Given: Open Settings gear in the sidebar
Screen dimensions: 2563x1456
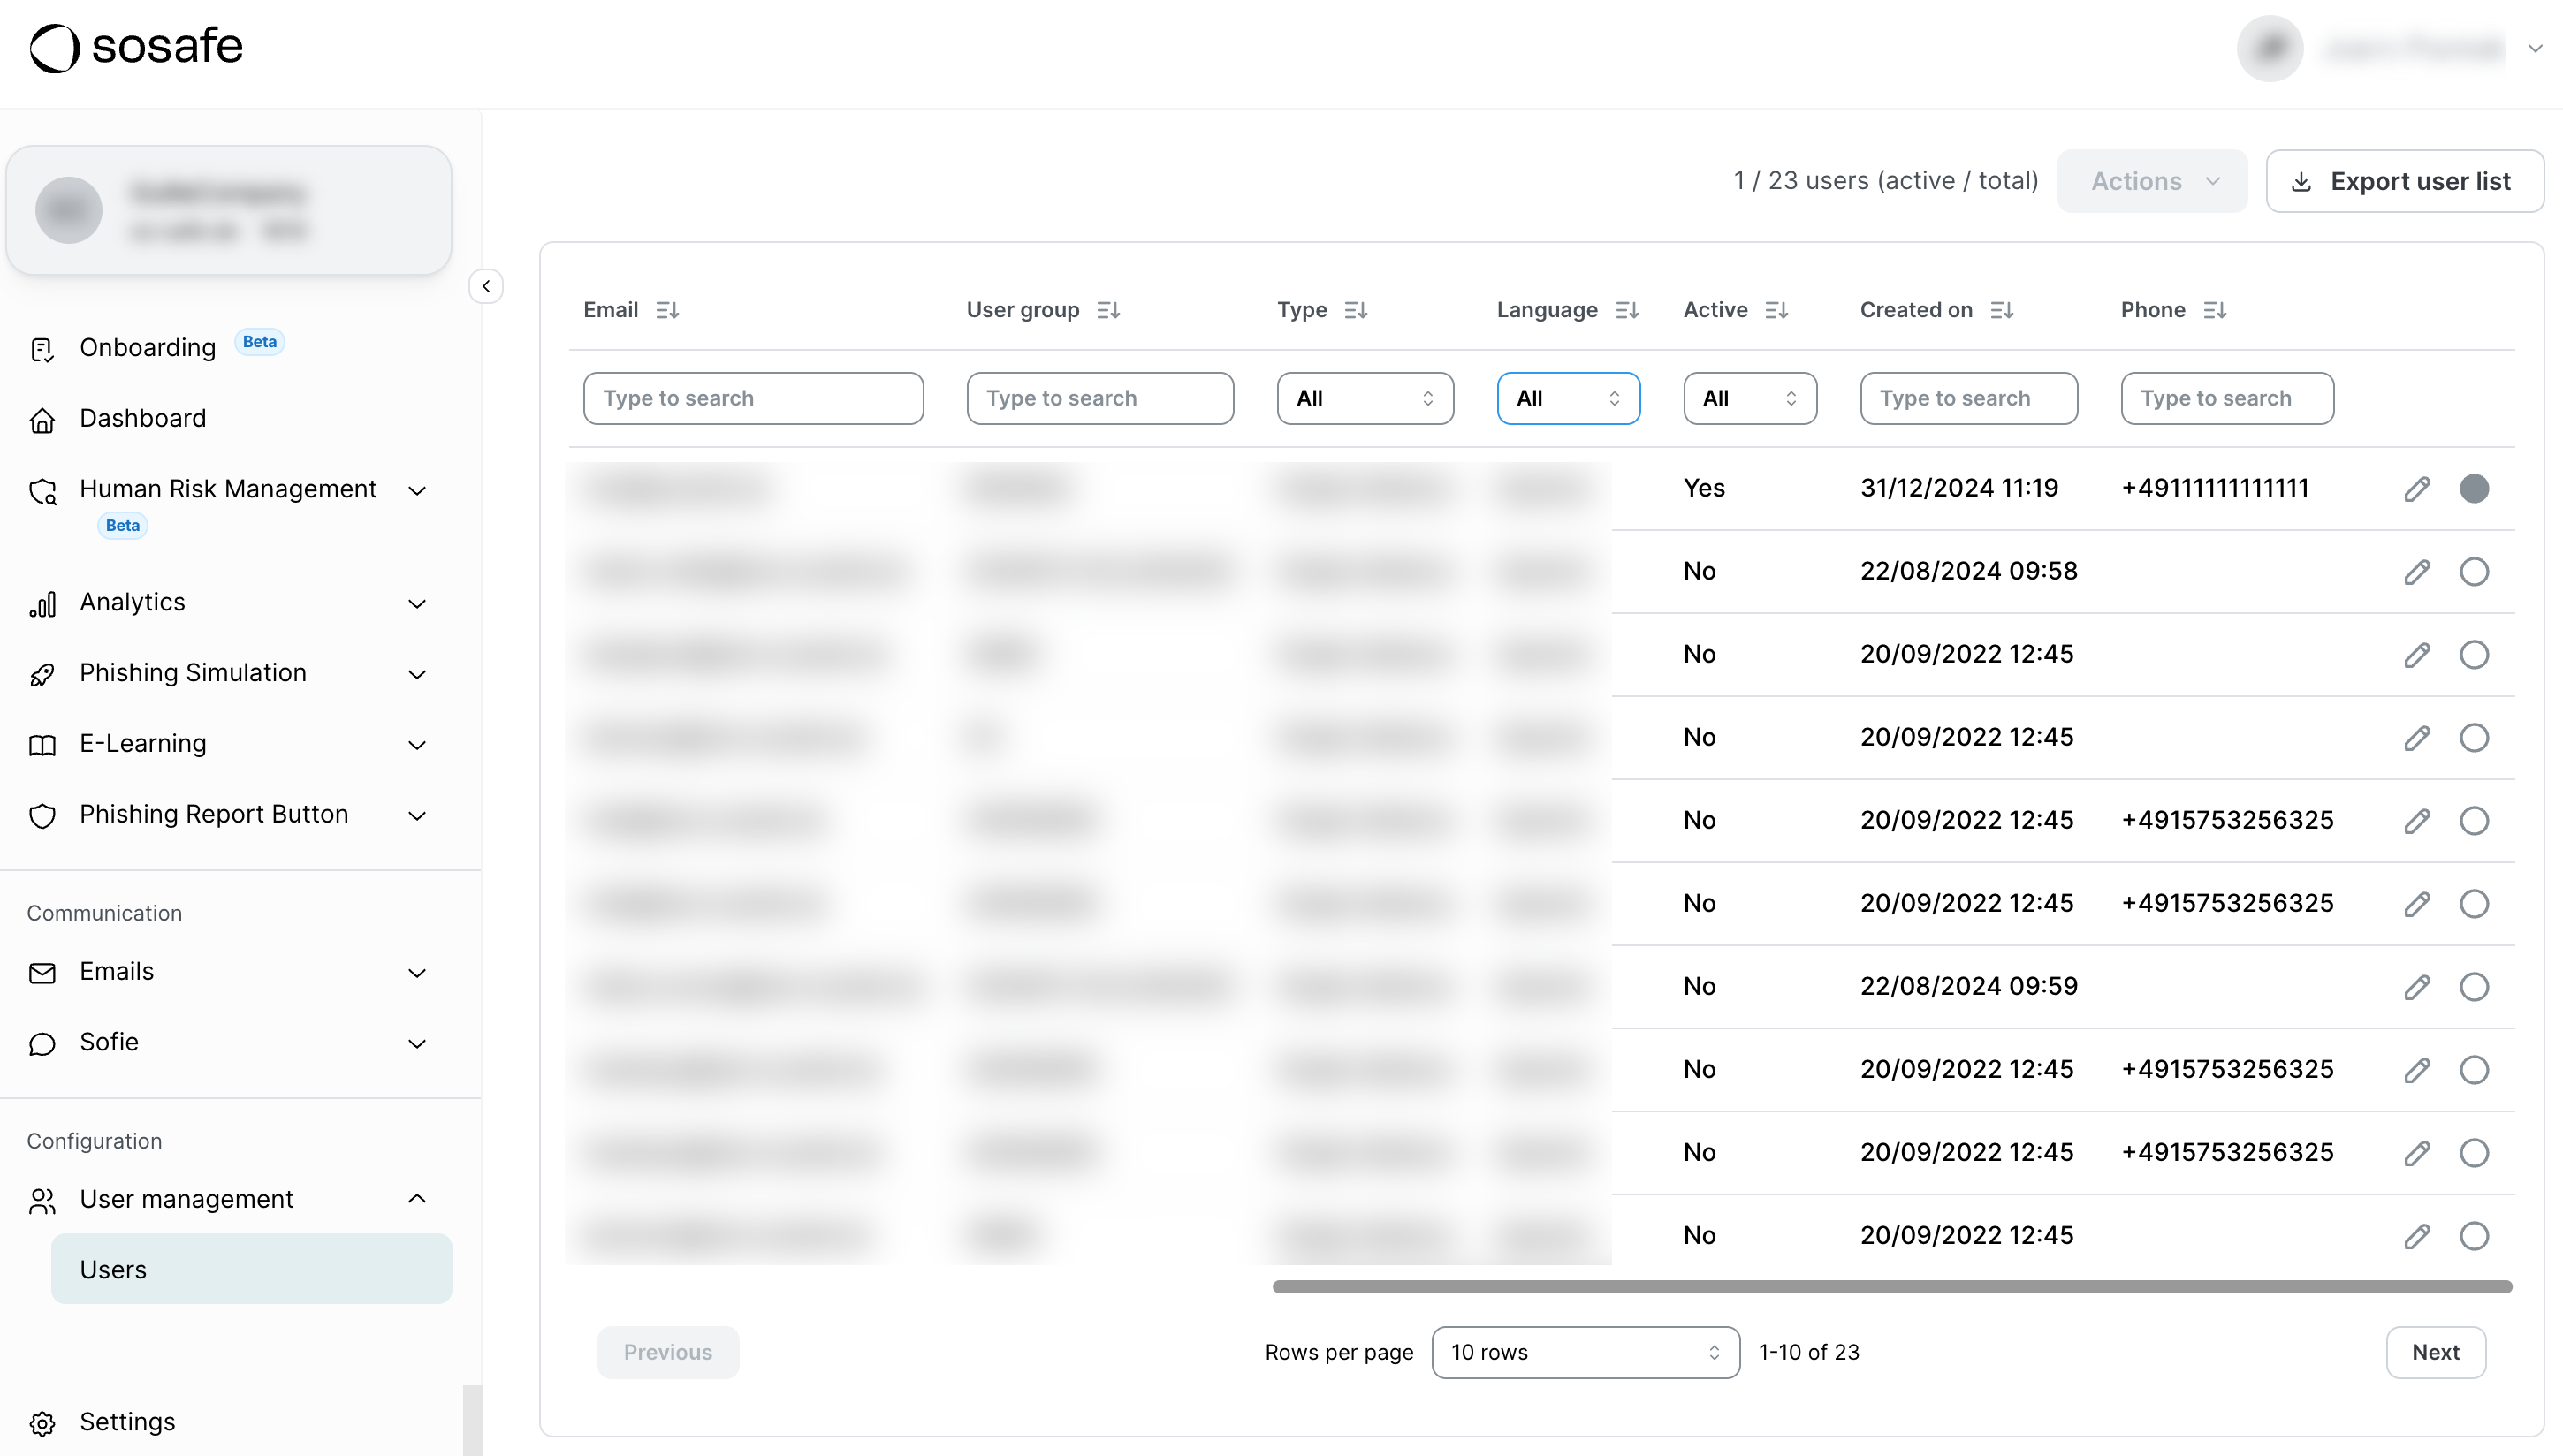Looking at the screenshot, I should pos(42,1422).
